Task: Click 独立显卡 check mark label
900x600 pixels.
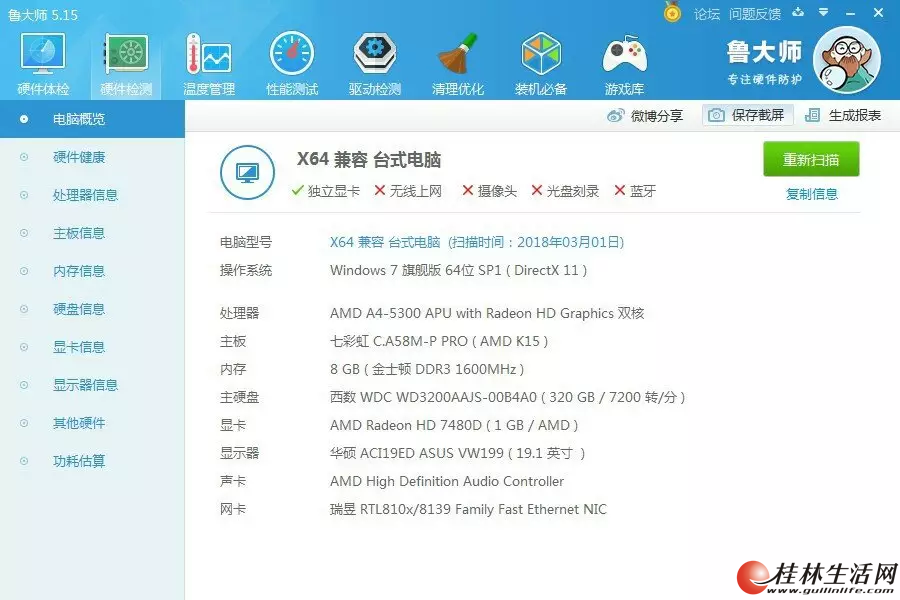Action: click(x=325, y=191)
